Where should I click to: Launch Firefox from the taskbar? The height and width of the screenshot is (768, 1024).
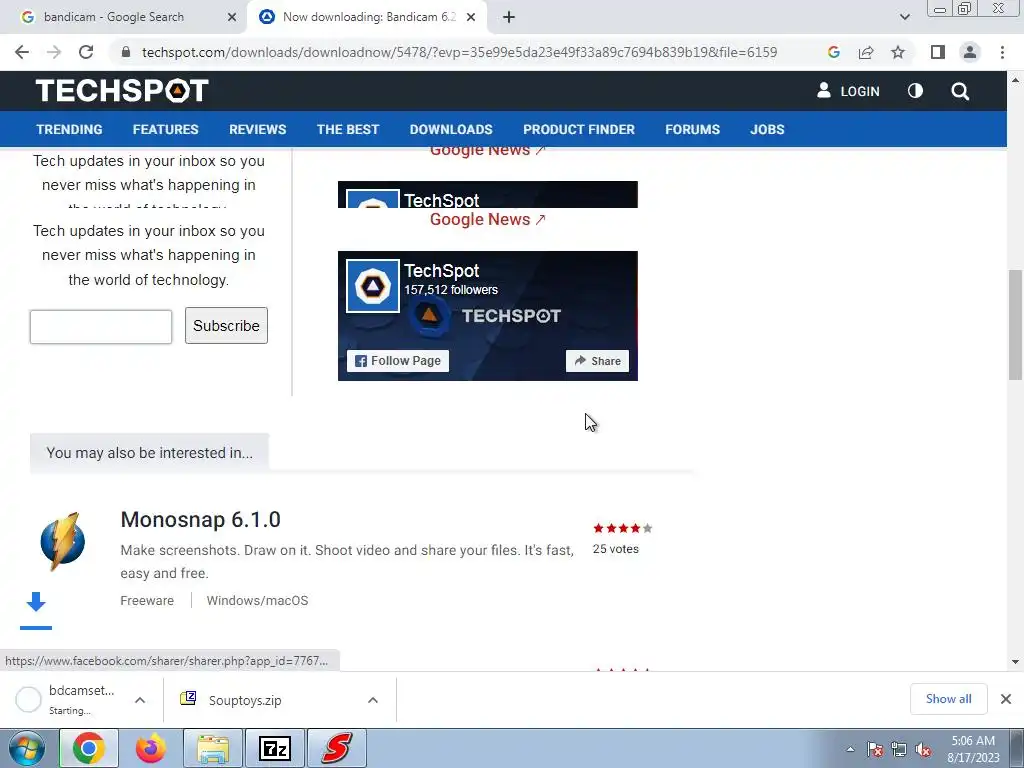coord(150,748)
